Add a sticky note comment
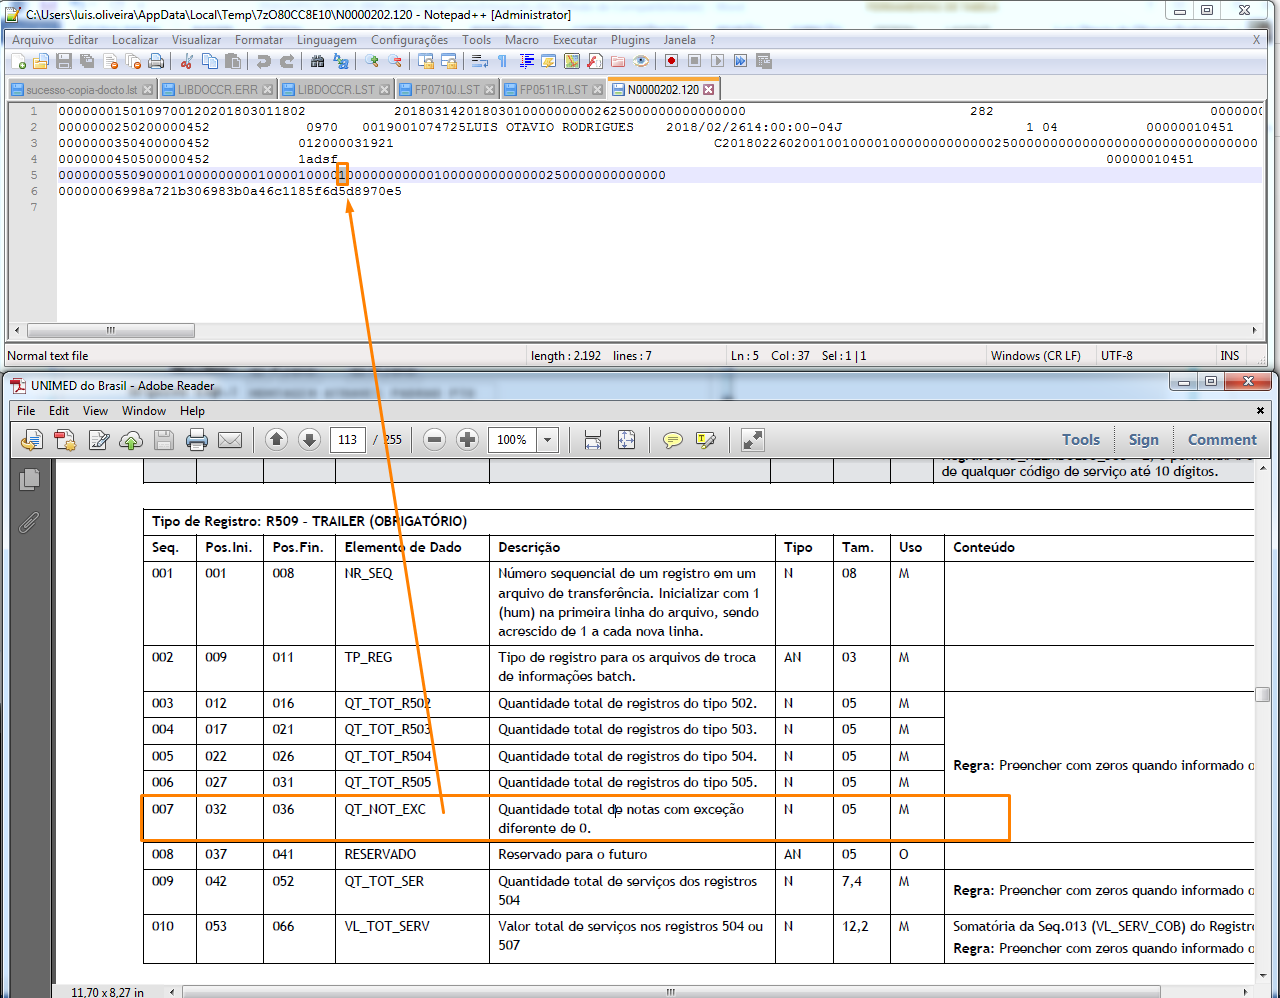The image size is (1280, 998). (x=673, y=440)
